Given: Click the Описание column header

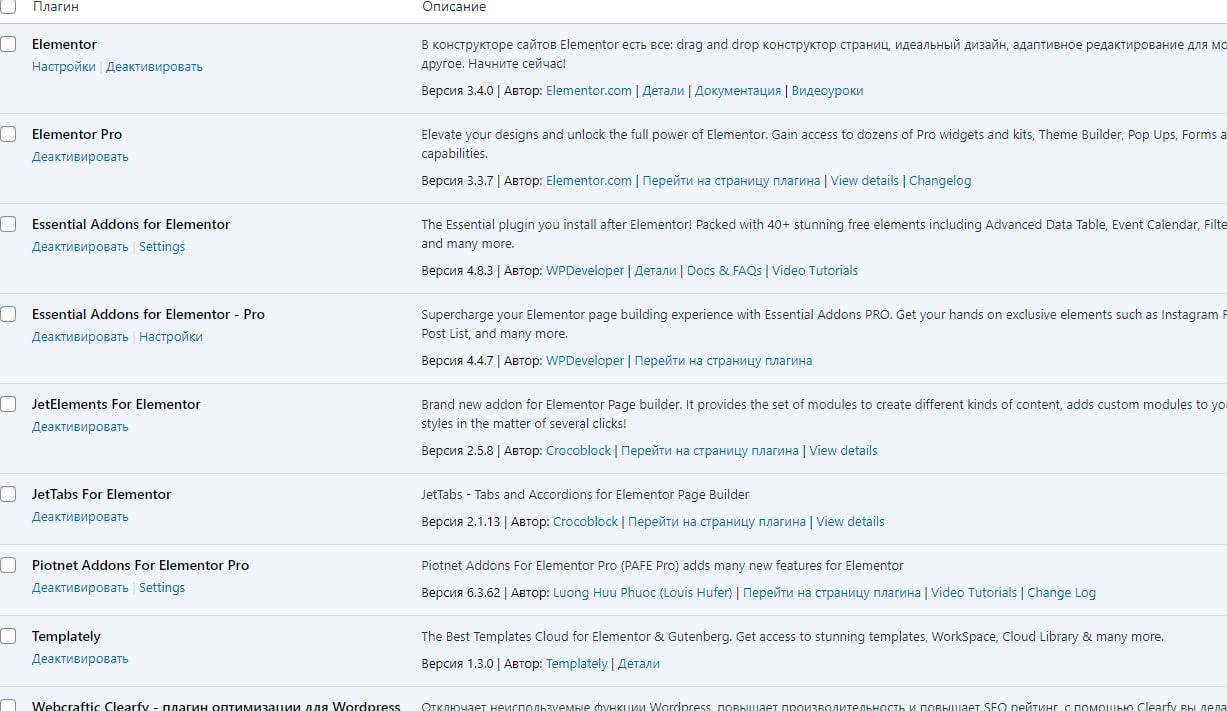Looking at the screenshot, I should coord(454,7).
